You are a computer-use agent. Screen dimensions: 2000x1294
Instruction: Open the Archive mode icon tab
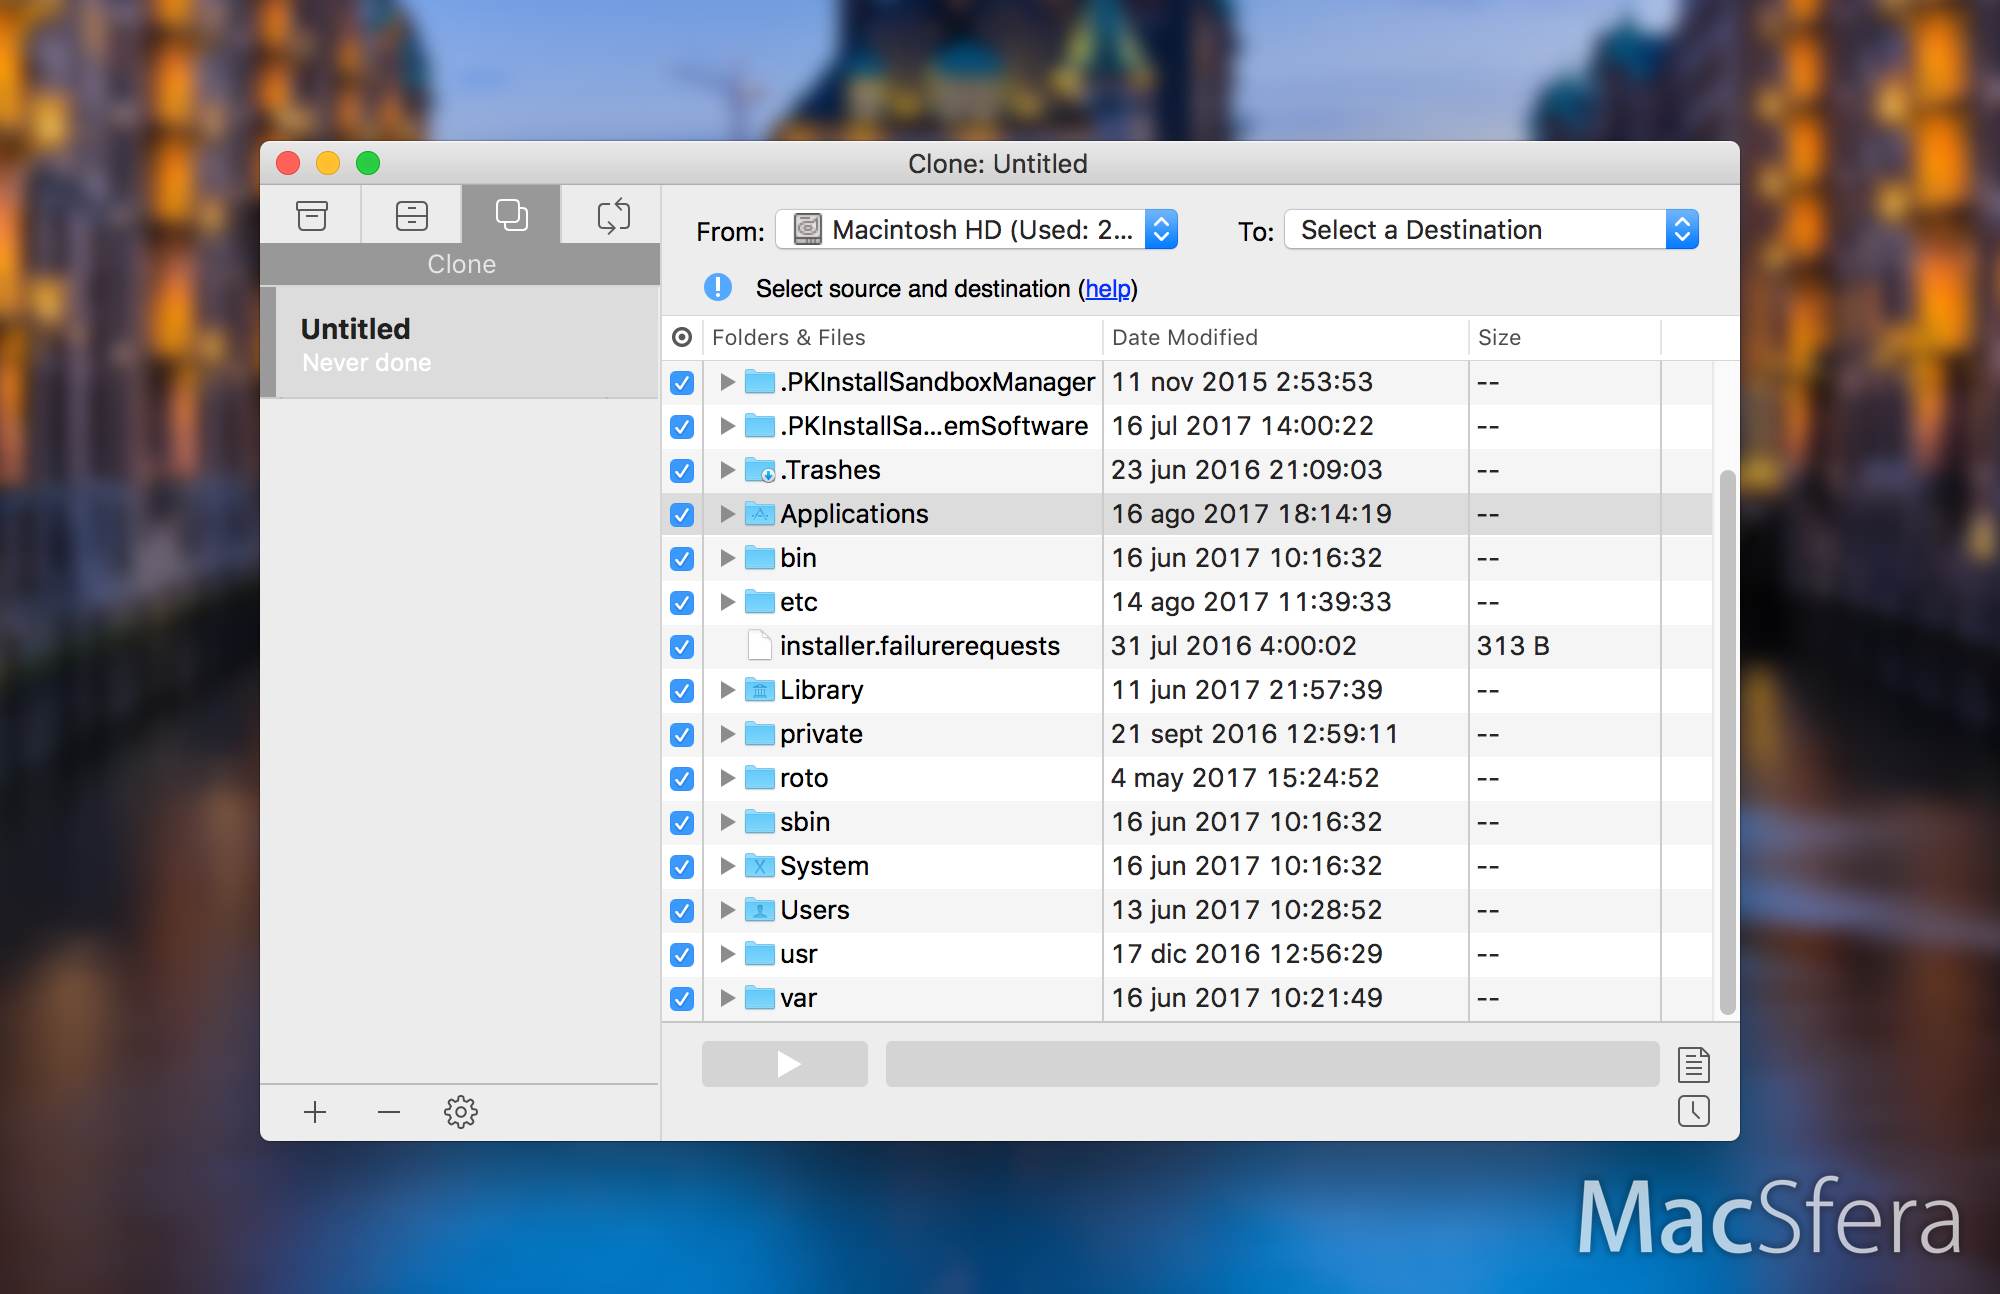point(311,215)
